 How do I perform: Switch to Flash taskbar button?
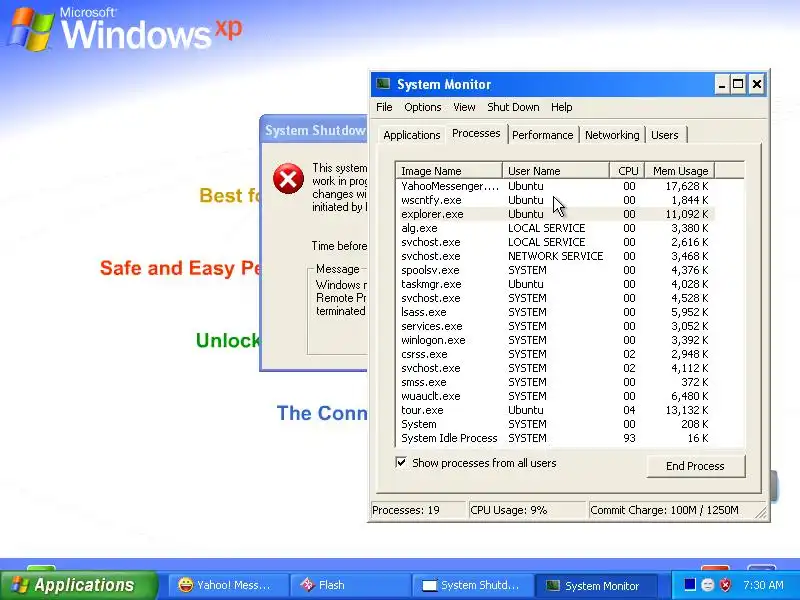pos(351,585)
